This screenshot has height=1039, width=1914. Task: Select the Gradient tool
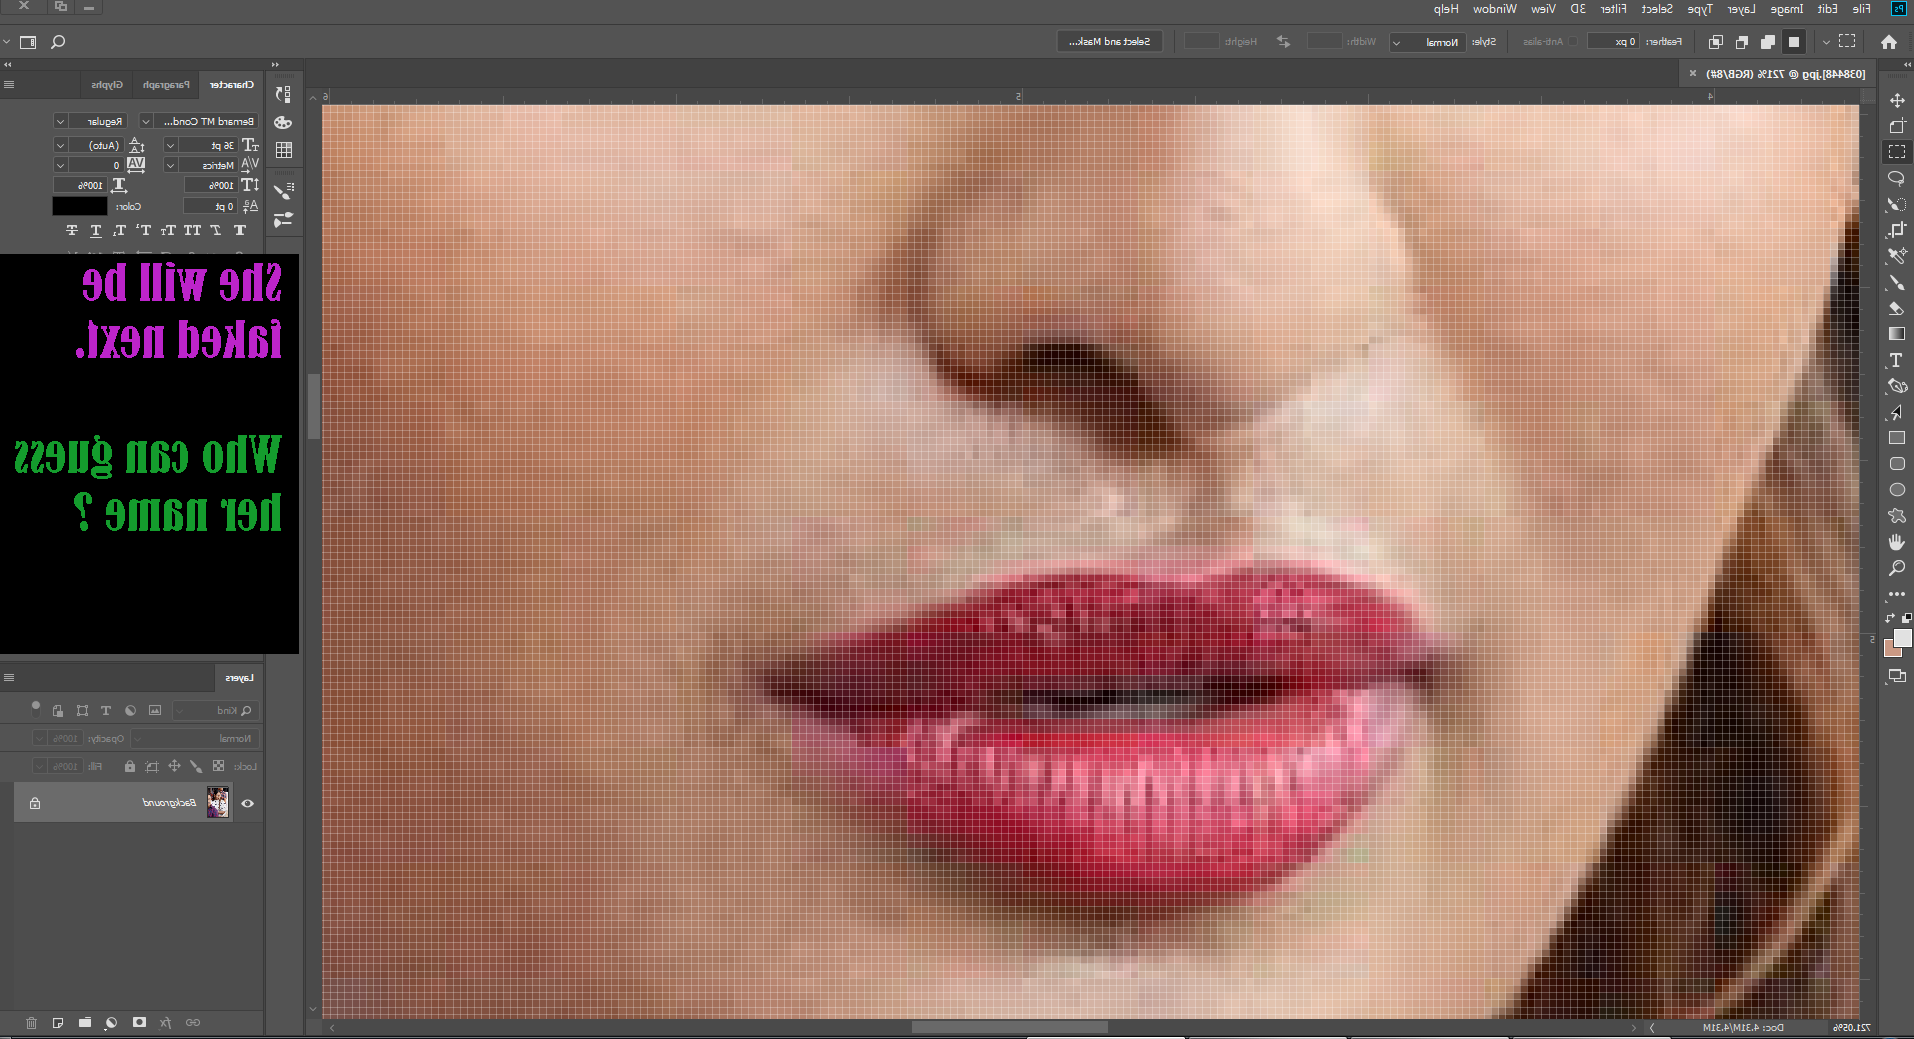[1896, 334]
